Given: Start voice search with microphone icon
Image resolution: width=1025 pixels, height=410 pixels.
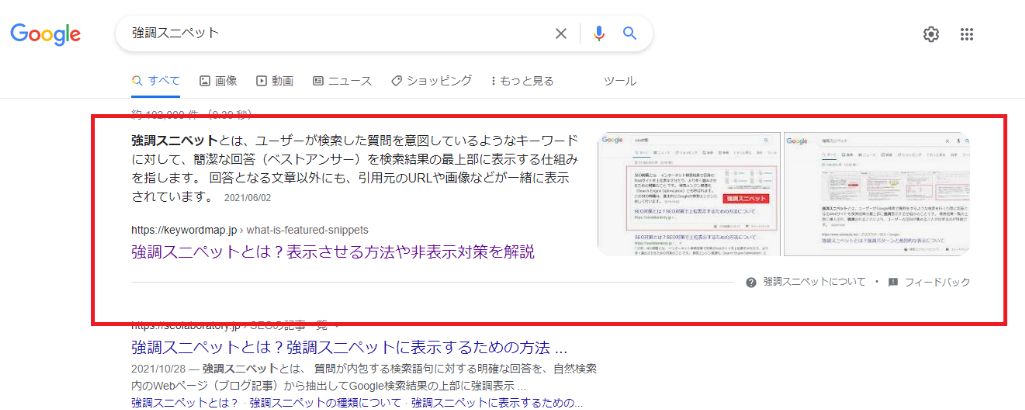Looking at the screenshot, I should pyautogui.click(x=599, y=33).
